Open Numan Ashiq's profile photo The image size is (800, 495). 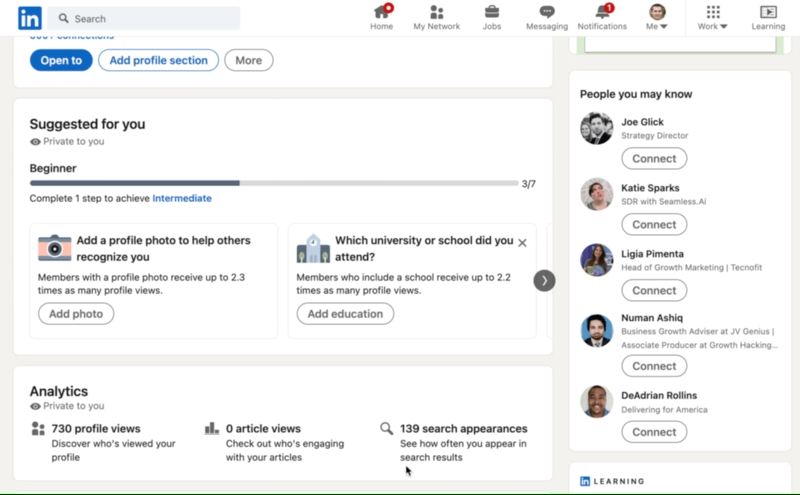coord(596,331)
